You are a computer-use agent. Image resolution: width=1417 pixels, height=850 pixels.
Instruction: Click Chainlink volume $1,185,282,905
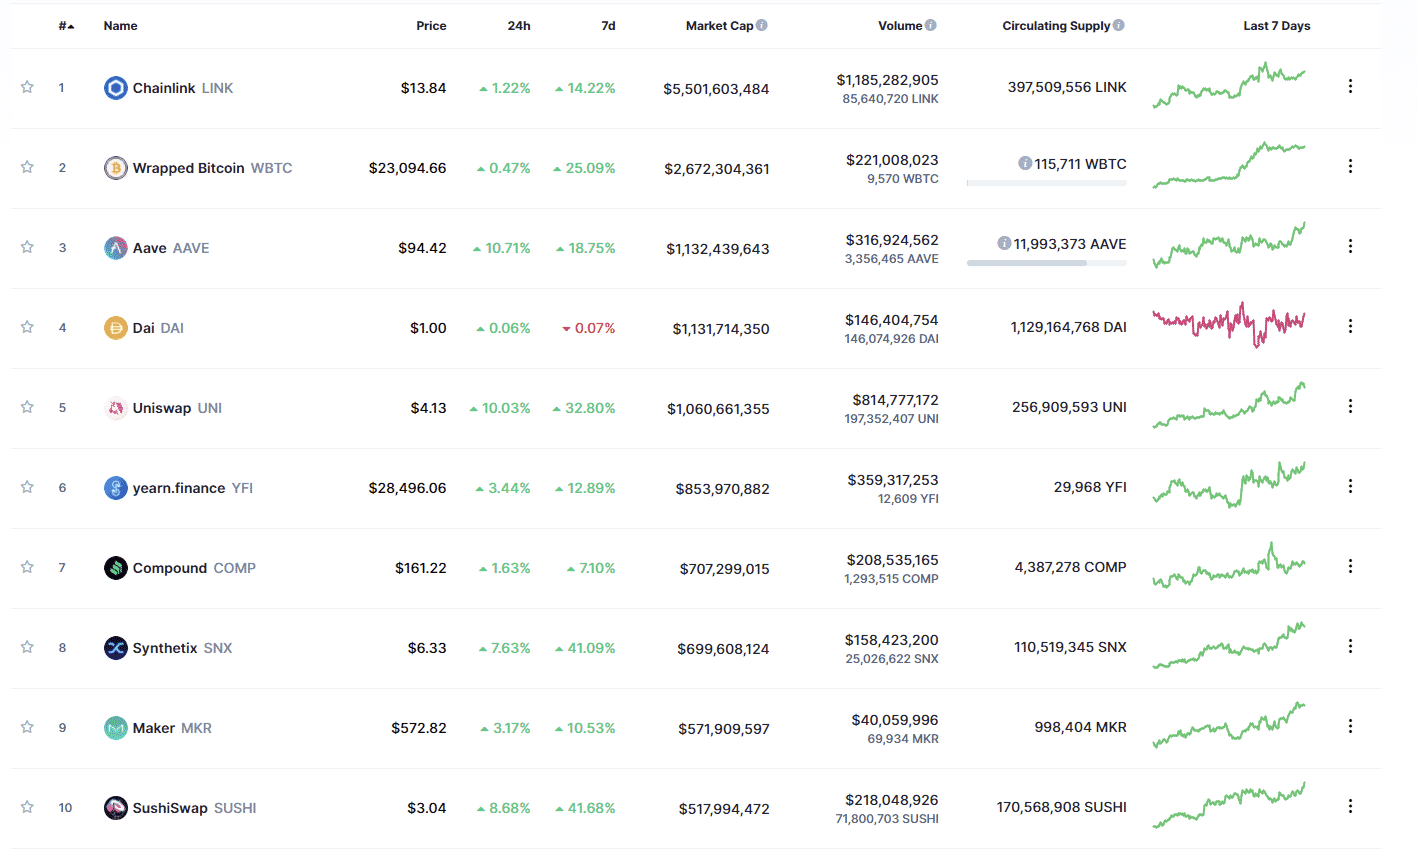(888, 80)
